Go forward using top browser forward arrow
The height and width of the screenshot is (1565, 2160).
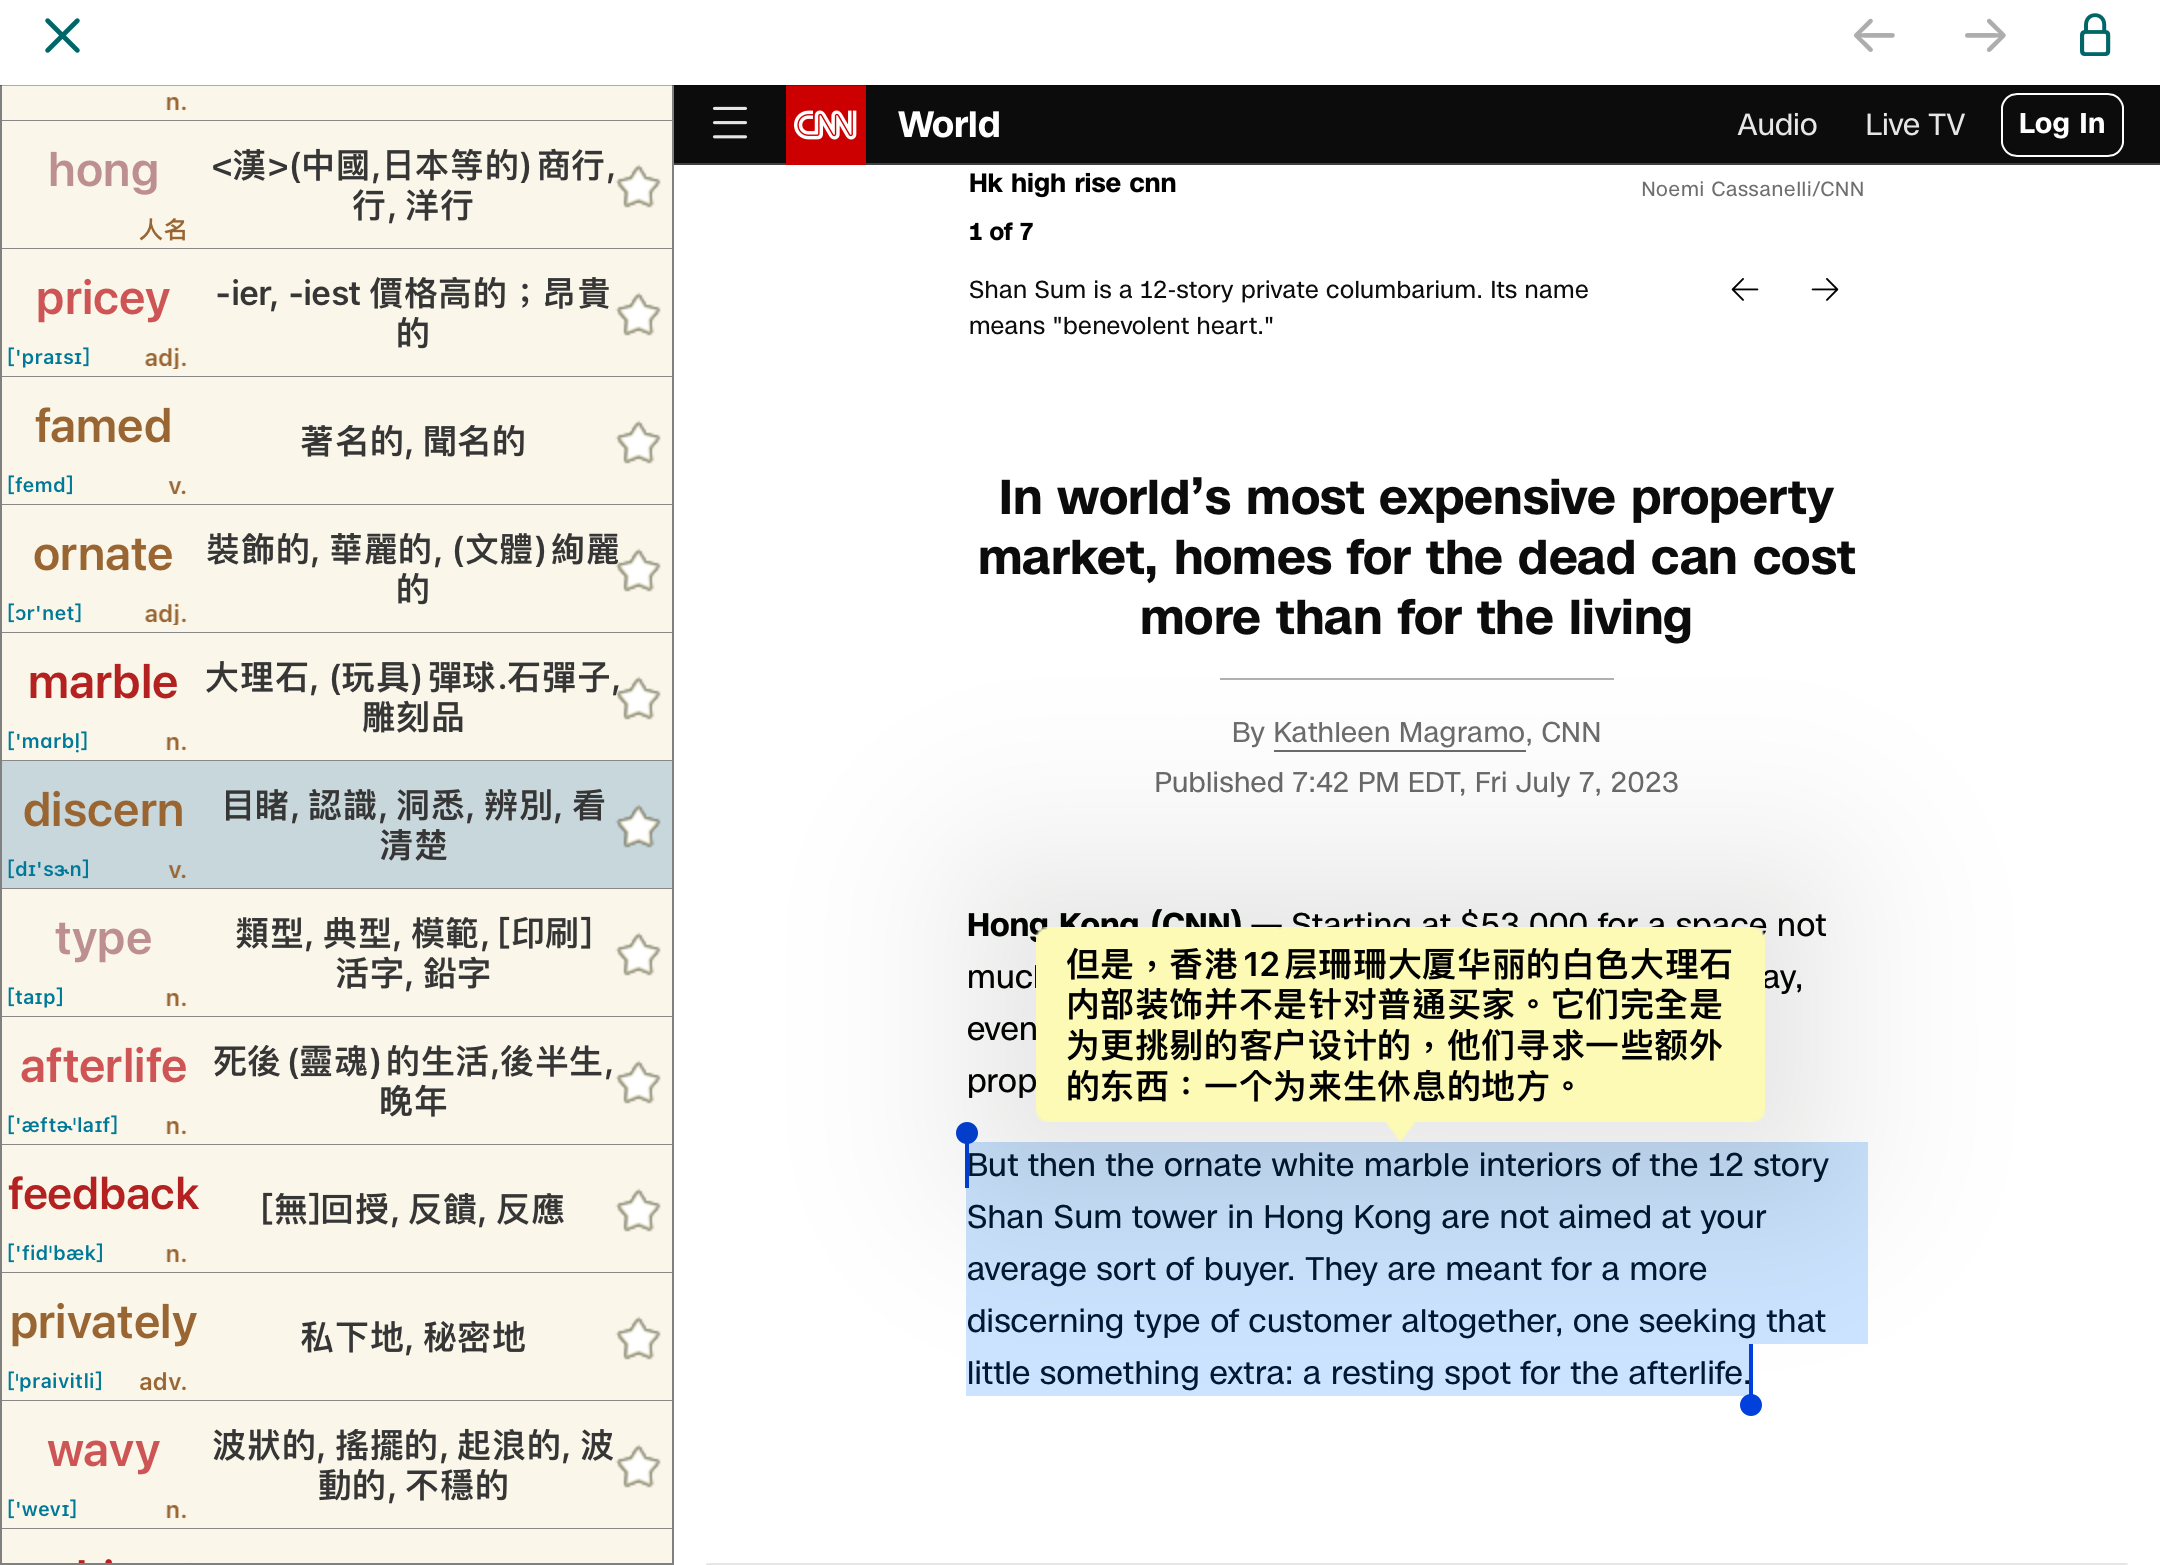(1984, 36)
